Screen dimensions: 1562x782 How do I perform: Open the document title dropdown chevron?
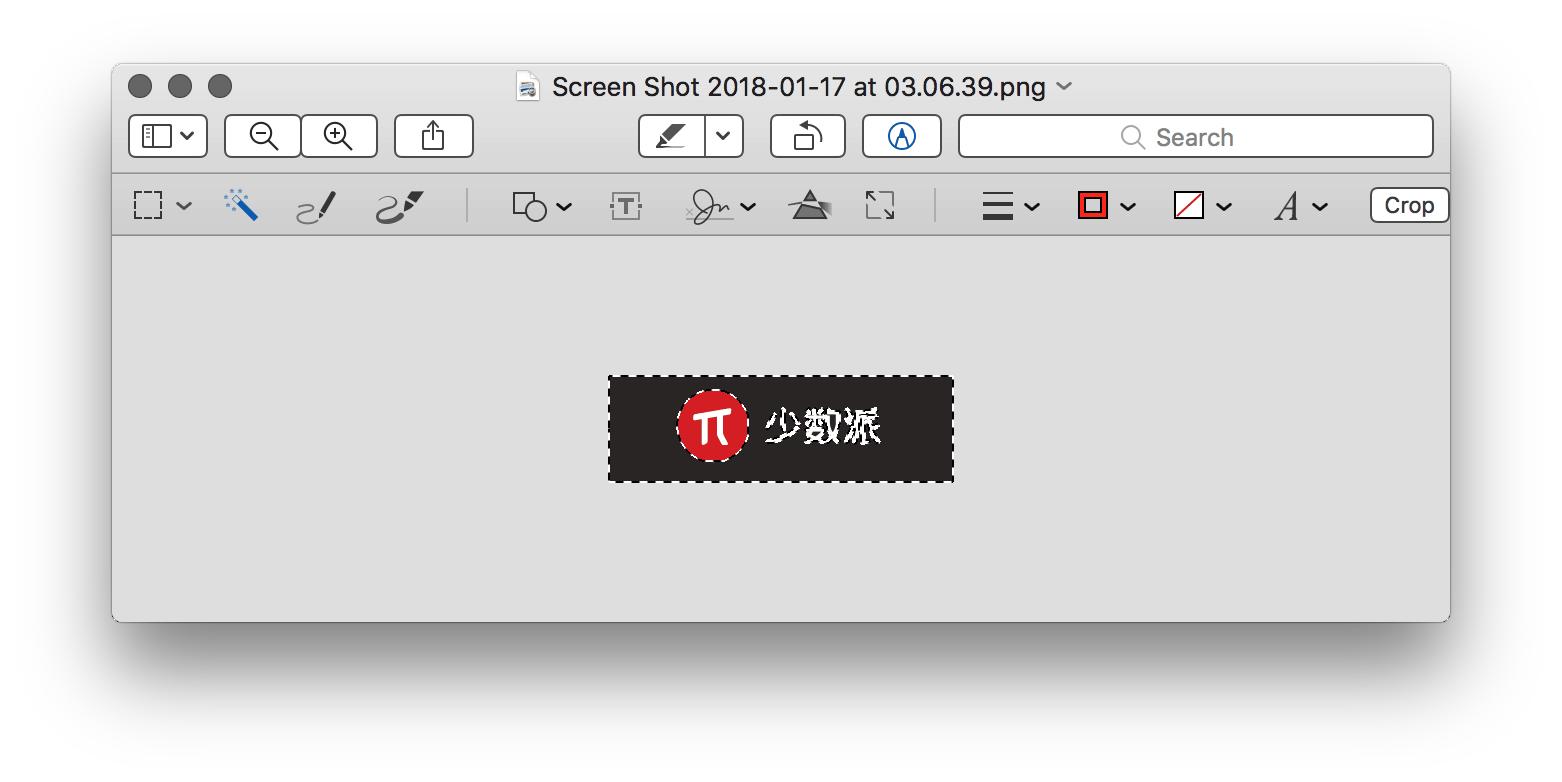(1064, 87)
